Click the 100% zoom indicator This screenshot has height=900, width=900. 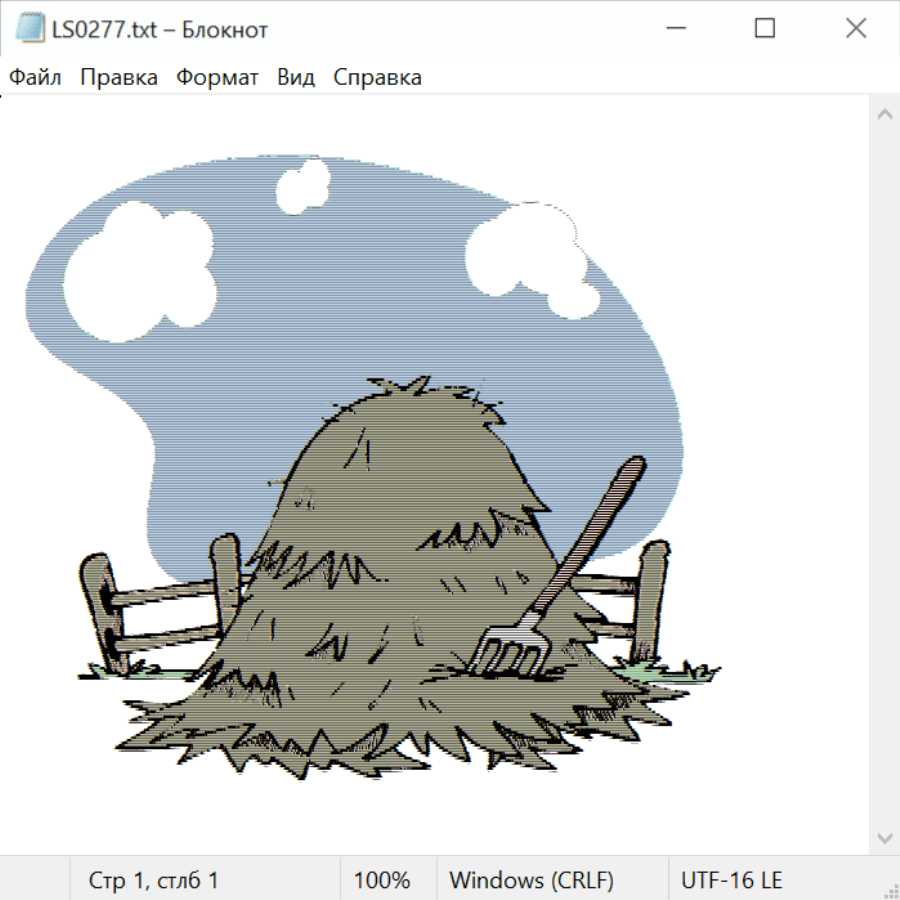[x=382, y=881]
